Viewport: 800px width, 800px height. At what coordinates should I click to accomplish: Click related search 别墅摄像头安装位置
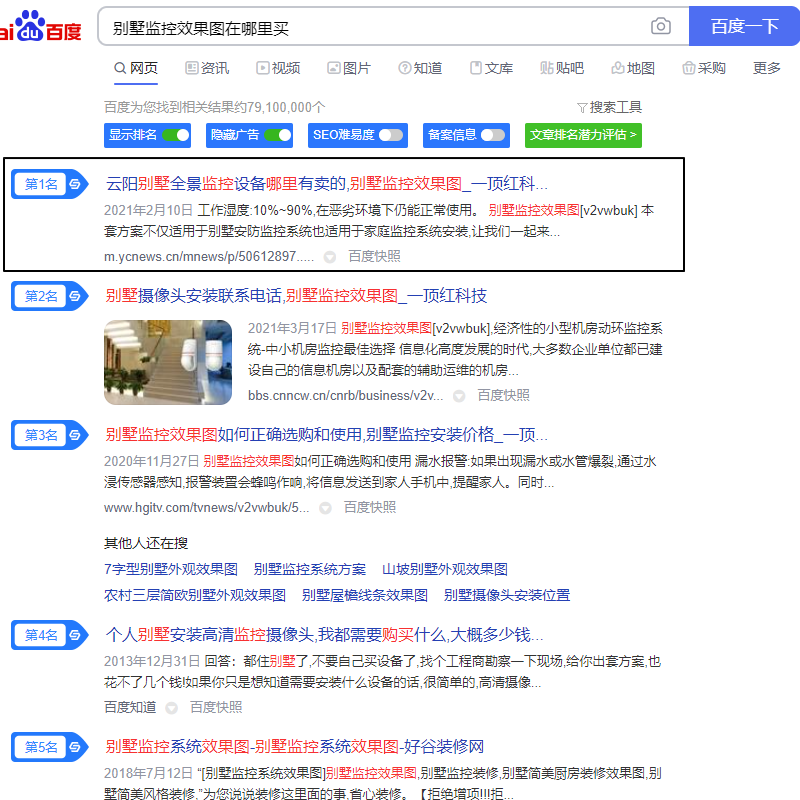507,595
